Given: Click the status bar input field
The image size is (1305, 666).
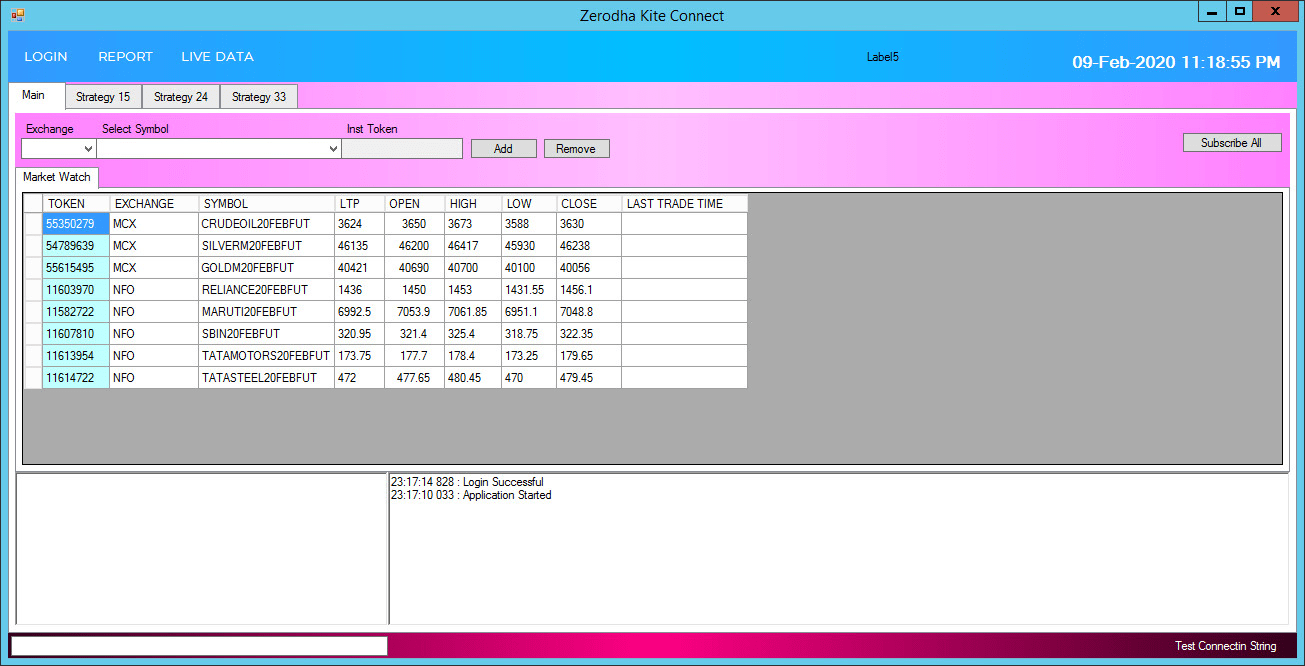Looking at the screenshot, I should pyautogui.click(x=199, y=646).
